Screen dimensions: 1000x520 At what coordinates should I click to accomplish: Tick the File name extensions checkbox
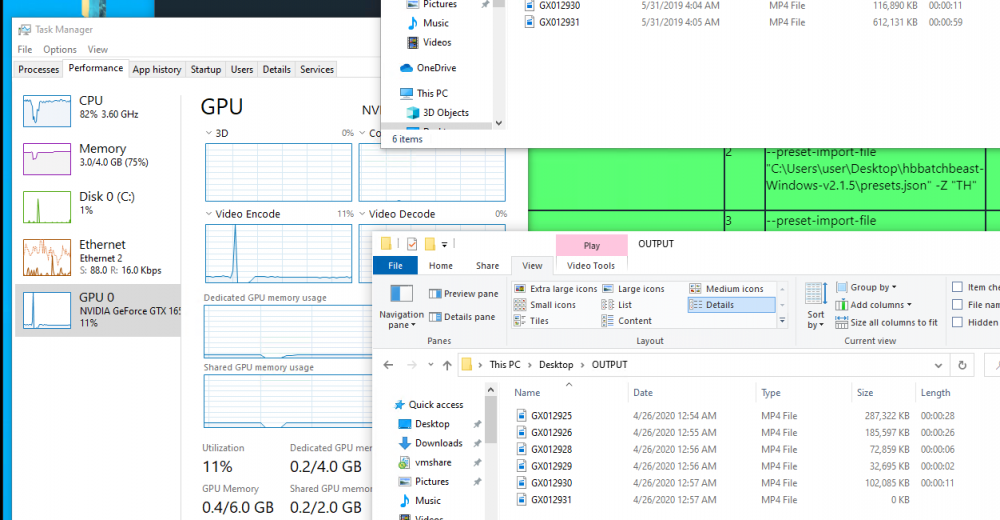pos(957,305)
